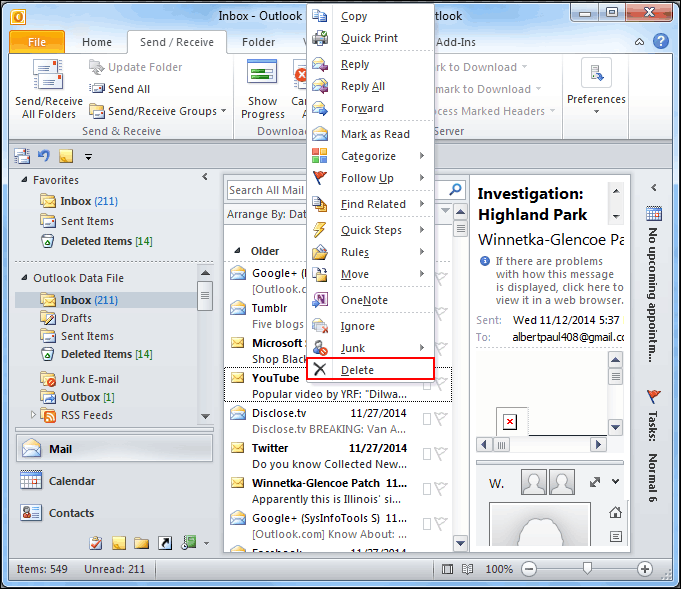This screenshot has height=589, width=681.
Task: Open Calendar navigation button
Action: pyautogui.click(x=115, y=481)
